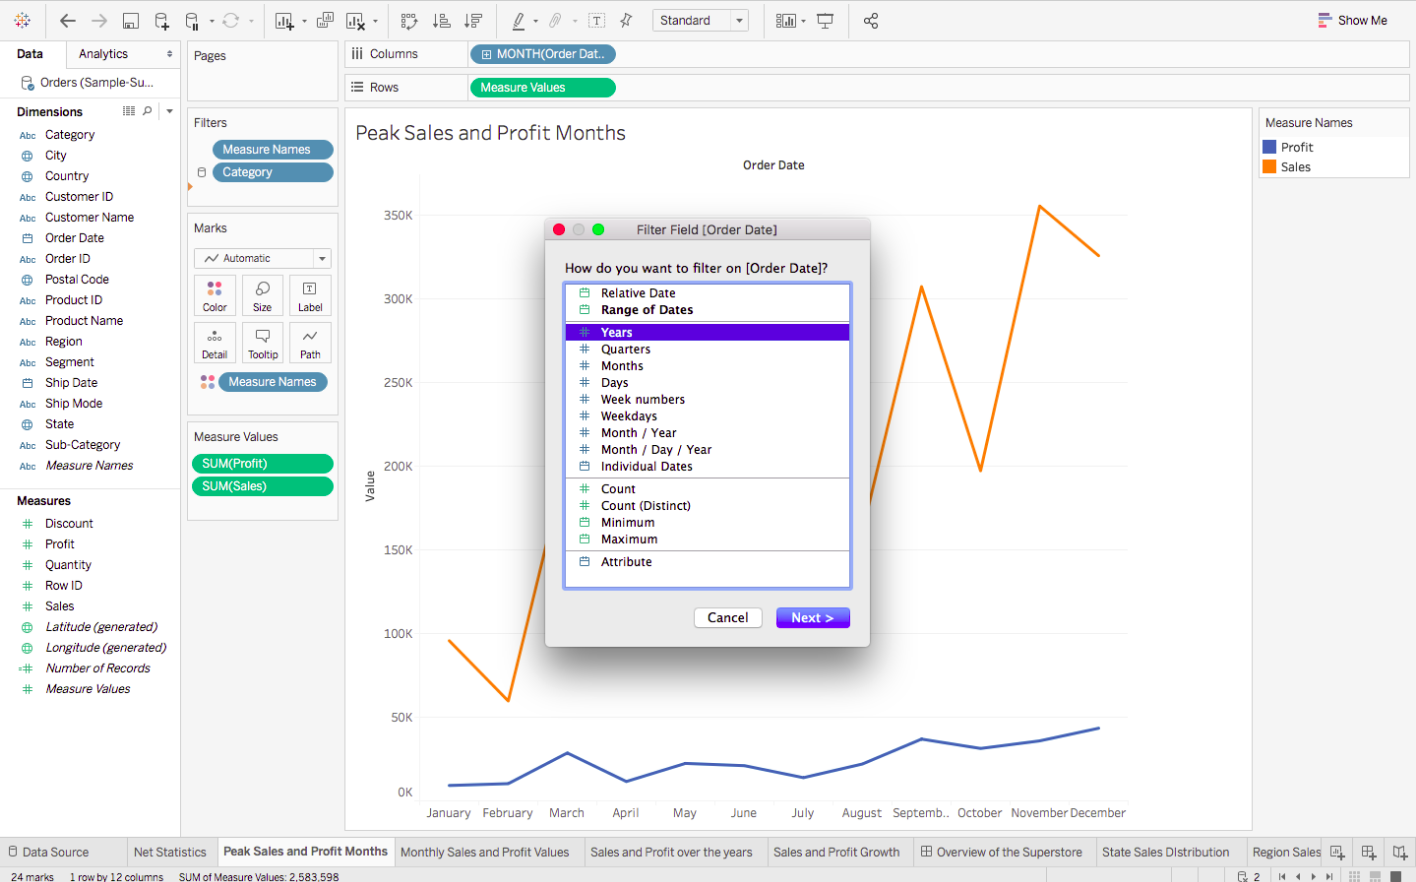The image size is (1416, 882).
Task: Click the Show Me button
Action: click(1353, 20)
